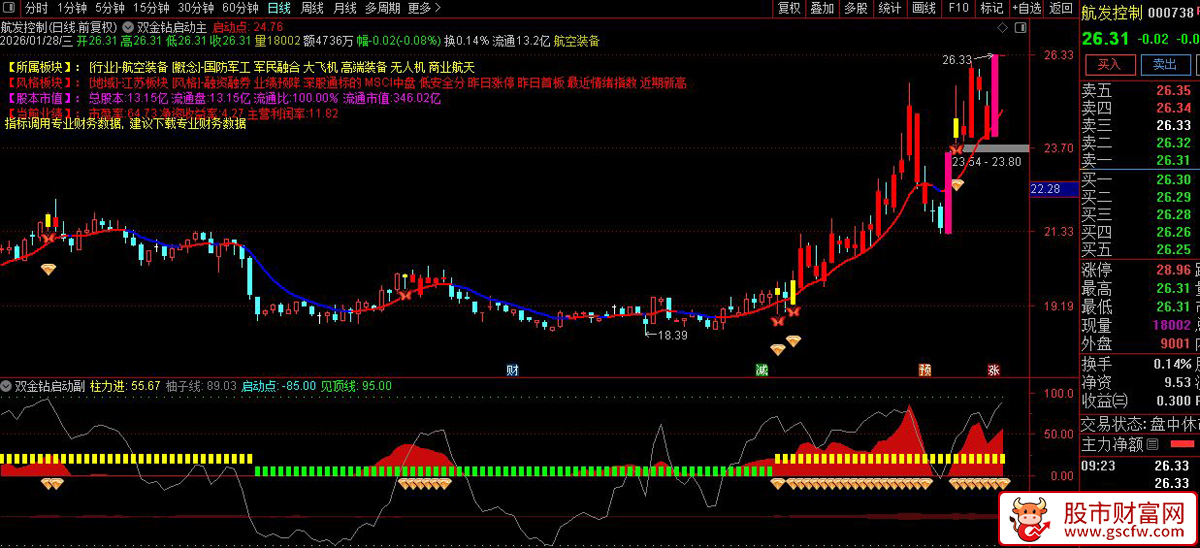Click the 标记 mark tool
This screenshot has width=1200, height=548.
pos(991,8)
